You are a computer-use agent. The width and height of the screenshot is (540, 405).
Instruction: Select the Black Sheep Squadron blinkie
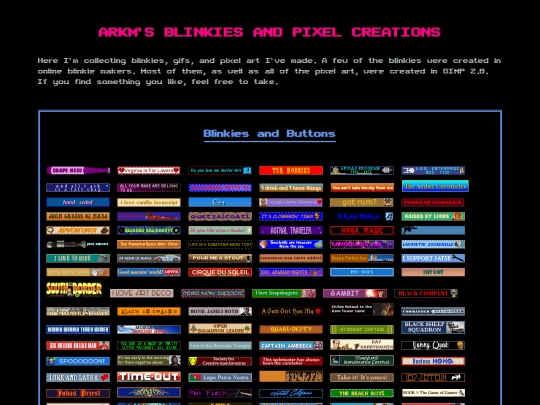(x=433, y=327)
